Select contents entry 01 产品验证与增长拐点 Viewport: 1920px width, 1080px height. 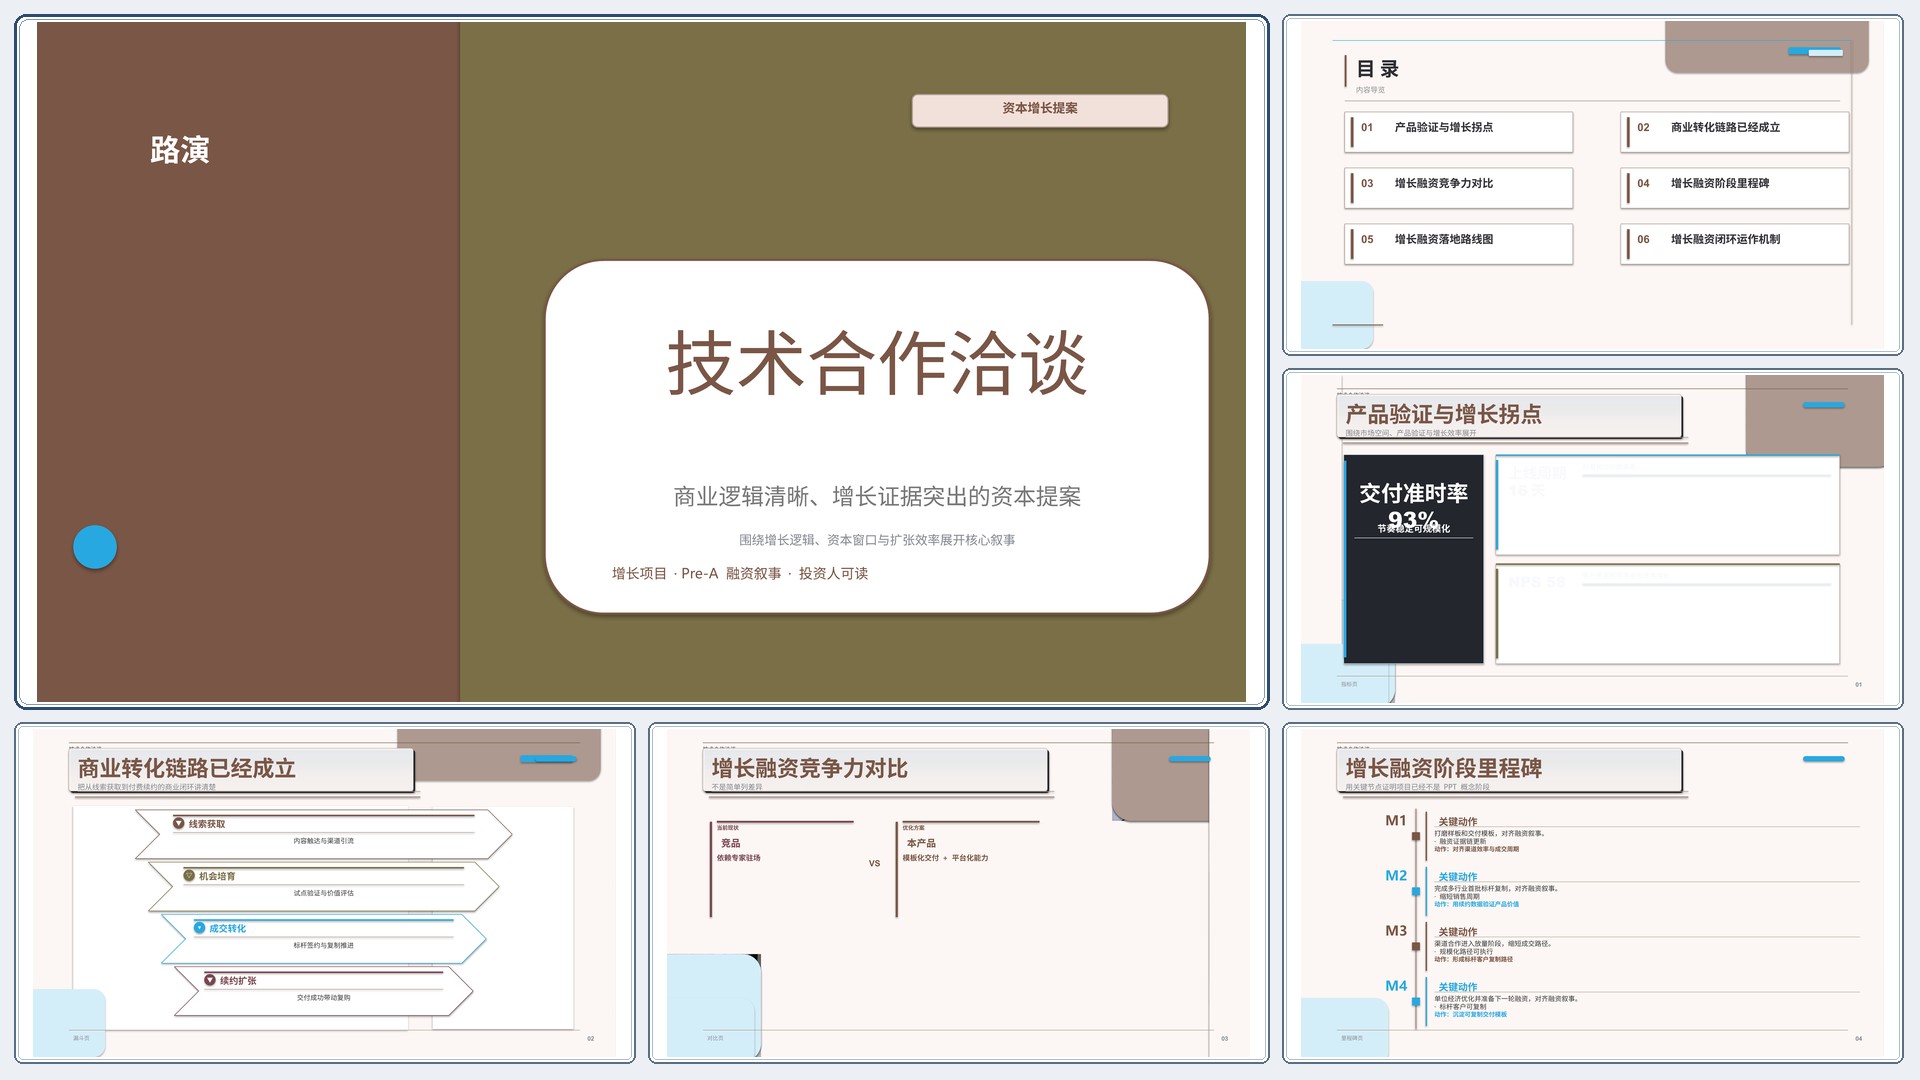[1459, 131]
